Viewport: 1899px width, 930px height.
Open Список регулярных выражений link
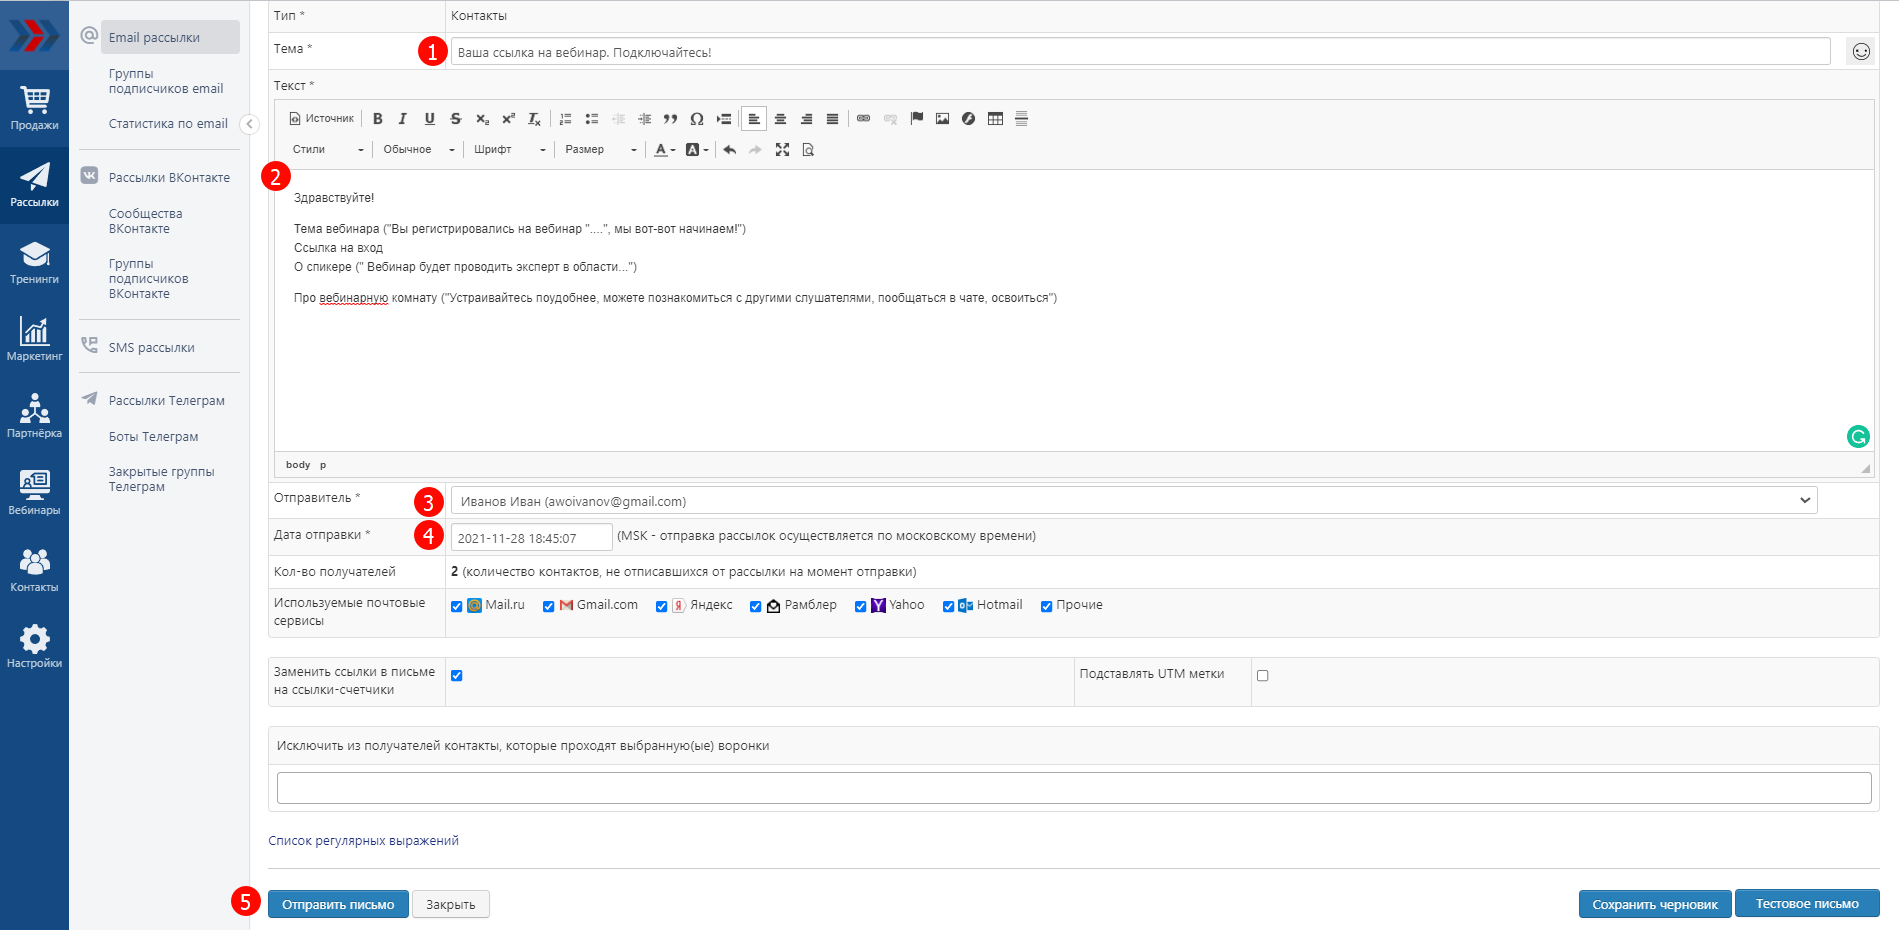click(x=363, y=841)
